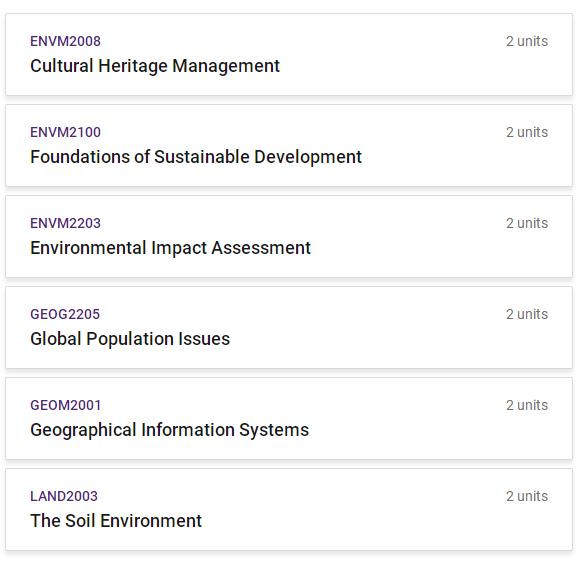Select the ENVM2100 course code

[x=65, y=132]
